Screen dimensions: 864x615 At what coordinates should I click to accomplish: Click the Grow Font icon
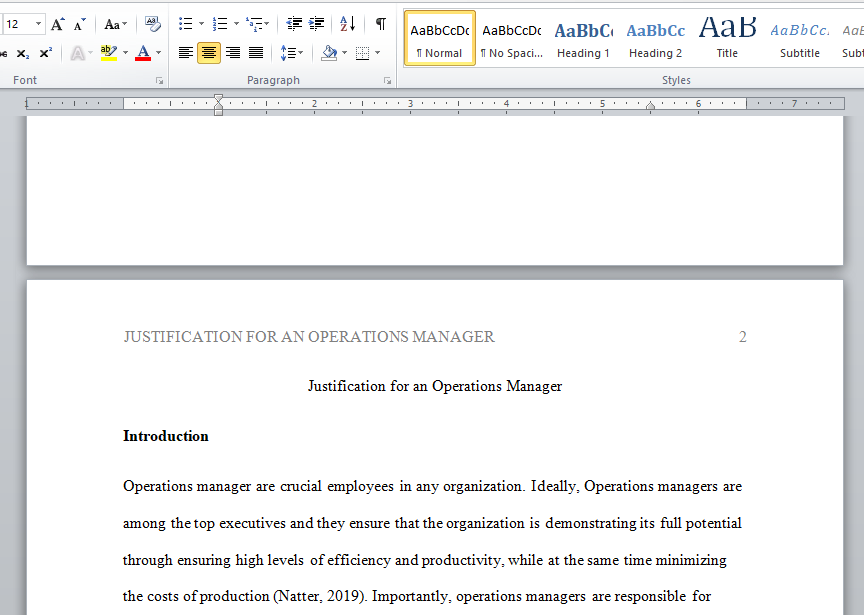[x=57, y=24]
